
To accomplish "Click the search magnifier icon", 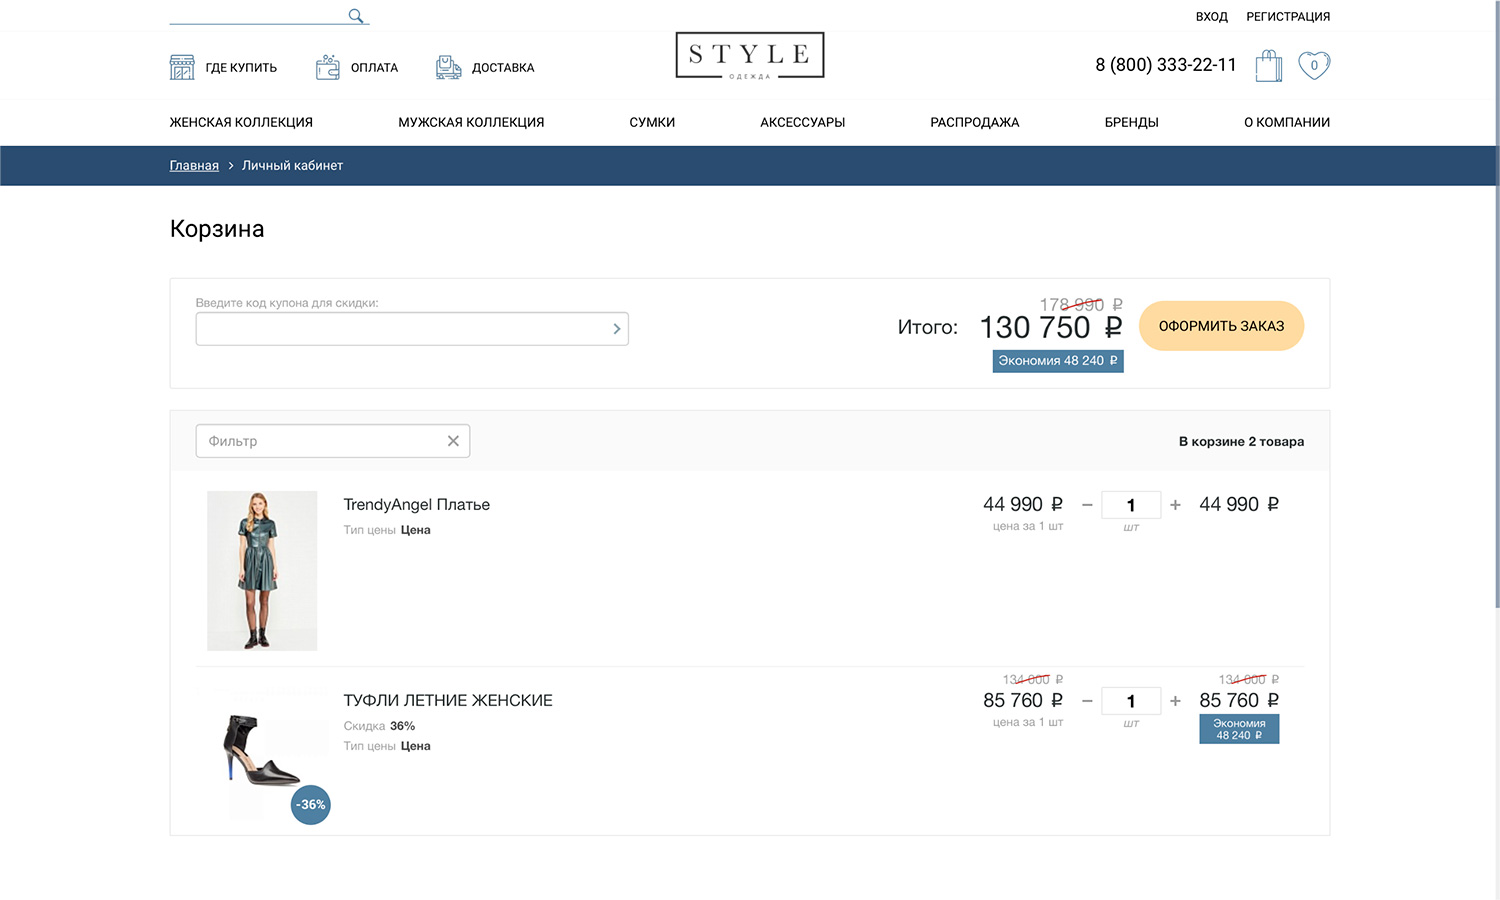I will (355, 16).
